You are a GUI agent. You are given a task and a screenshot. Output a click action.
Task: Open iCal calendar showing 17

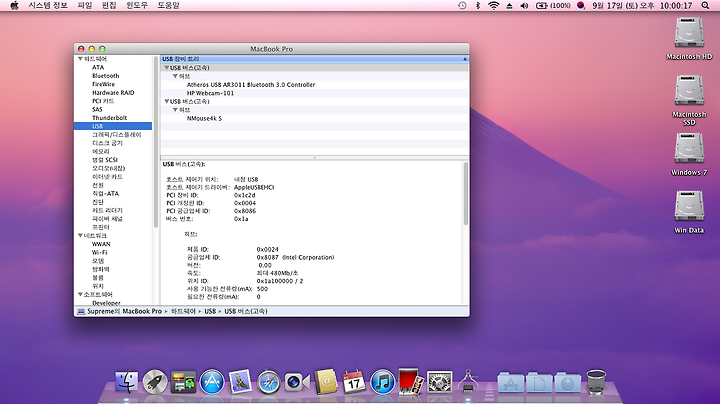coord(354,382)
